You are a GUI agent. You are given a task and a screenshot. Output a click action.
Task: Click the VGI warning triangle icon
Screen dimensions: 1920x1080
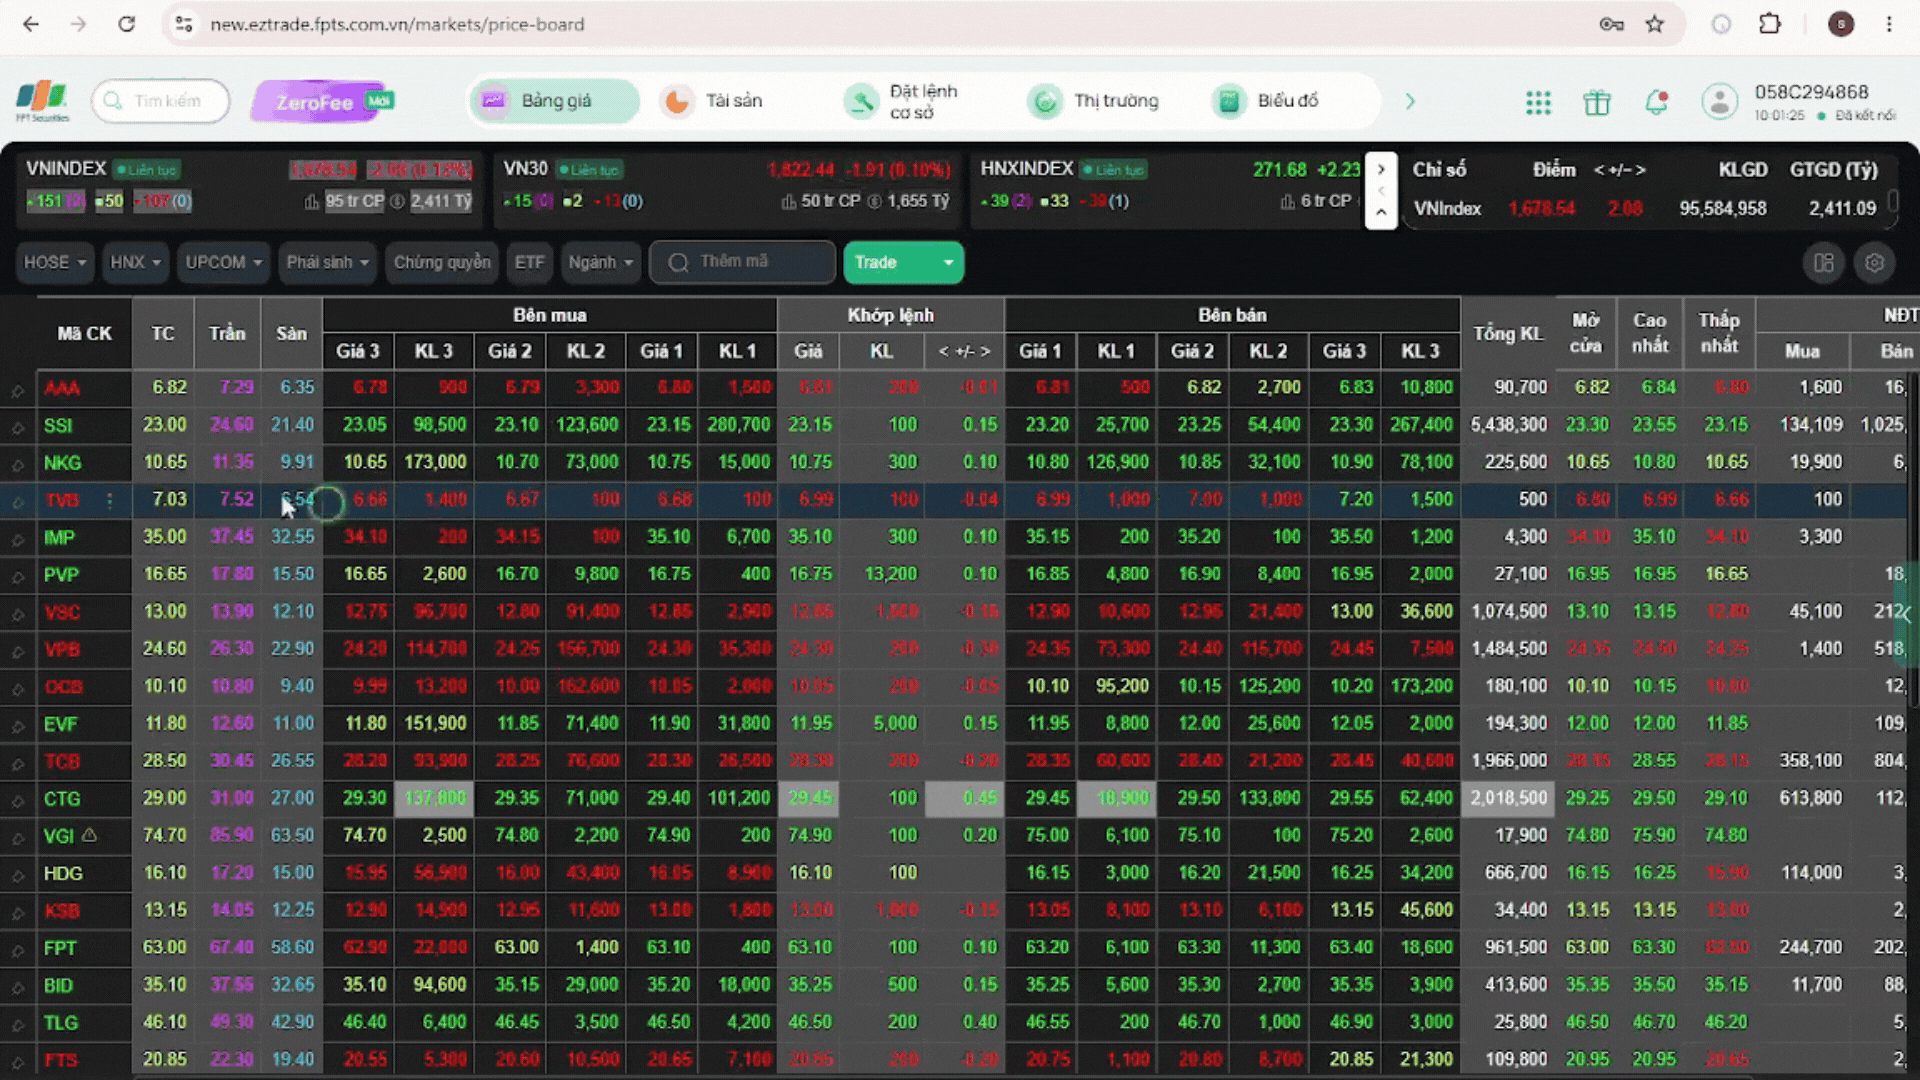pyautogui.click(x=89, y=835)
